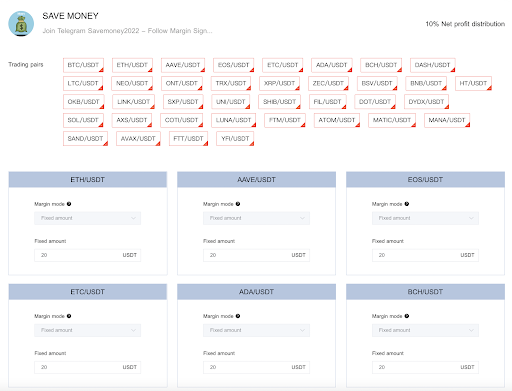Toggle the BCH/USDT trading pair tag
The image size is (512, 391).
(381, 65)
